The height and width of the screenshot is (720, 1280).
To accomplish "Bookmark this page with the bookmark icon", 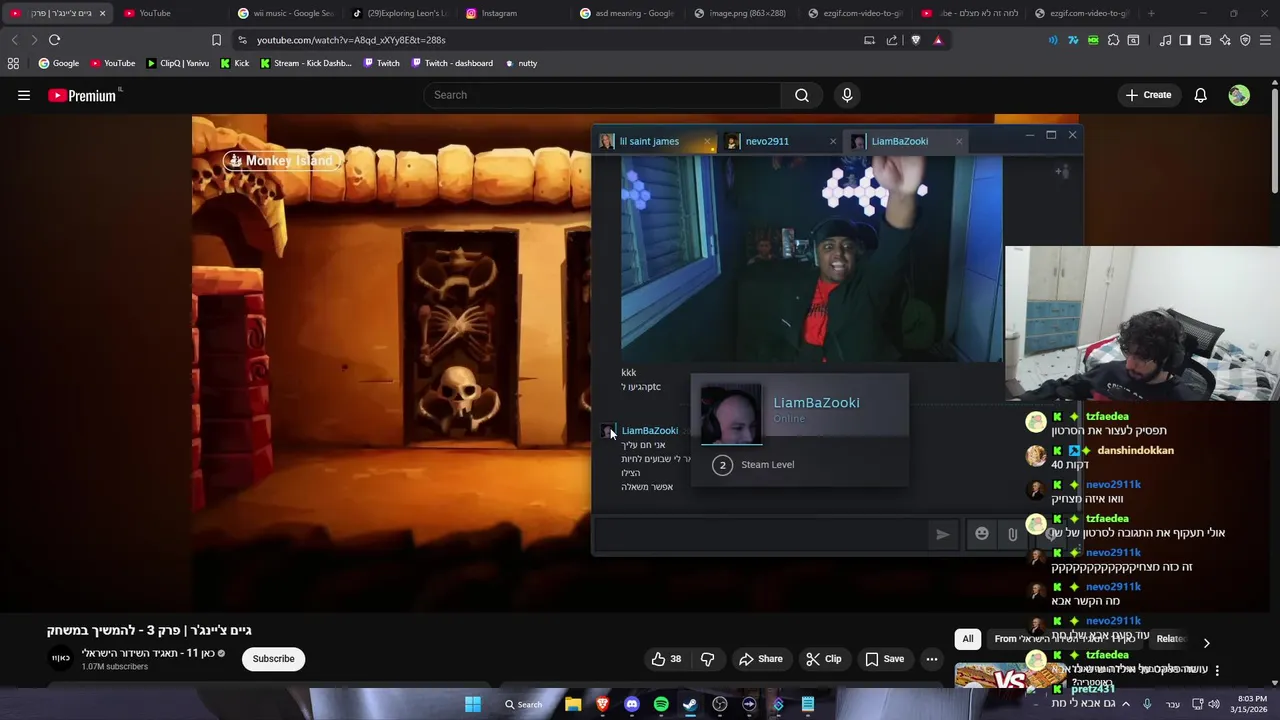I will [x=216, y=40].
